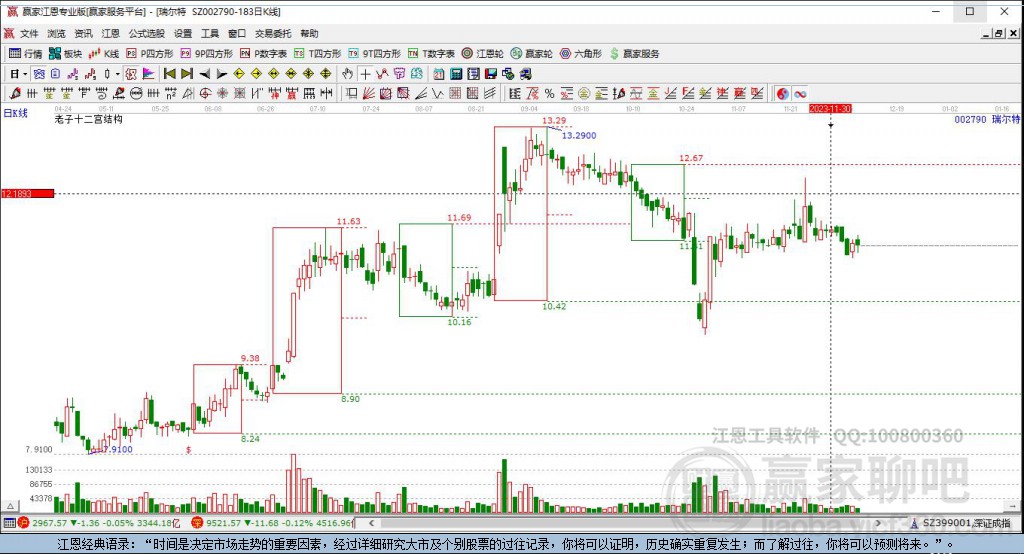1024x554 pixels.
Task: Click the 老子十二宫结构 label
Action: 88,119
